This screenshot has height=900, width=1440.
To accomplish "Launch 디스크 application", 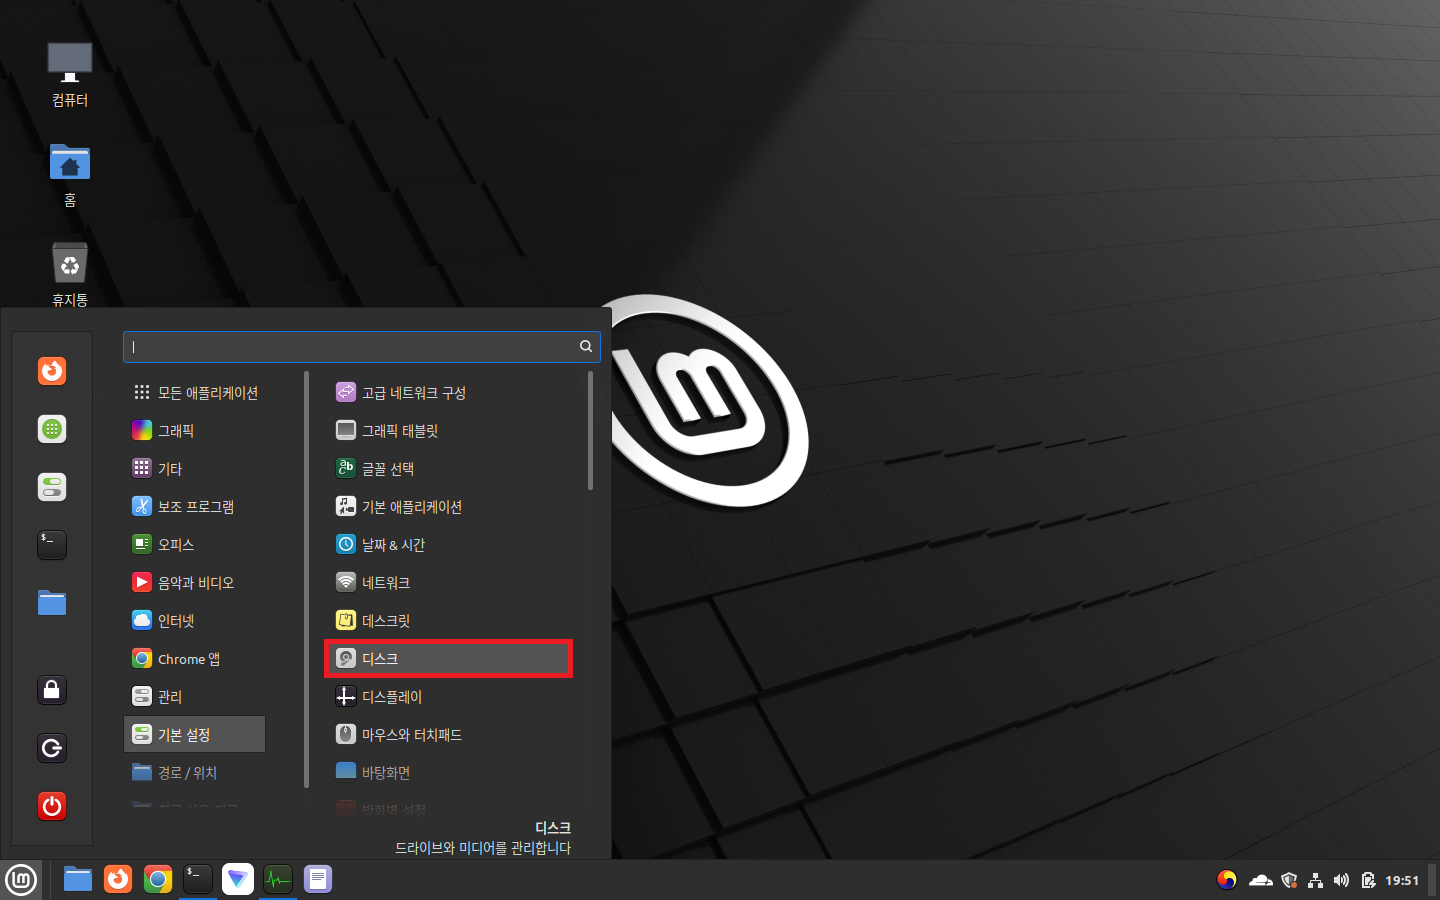I will [x=449, y=659].
